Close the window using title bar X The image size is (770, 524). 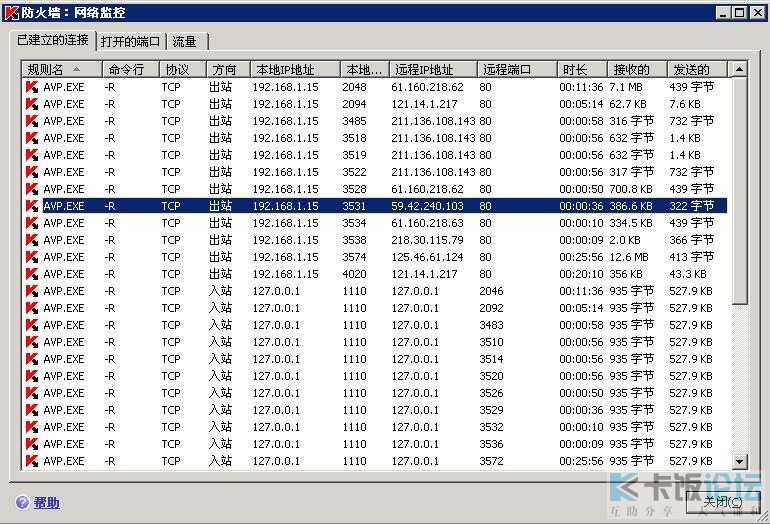click(x=758, y=13)
